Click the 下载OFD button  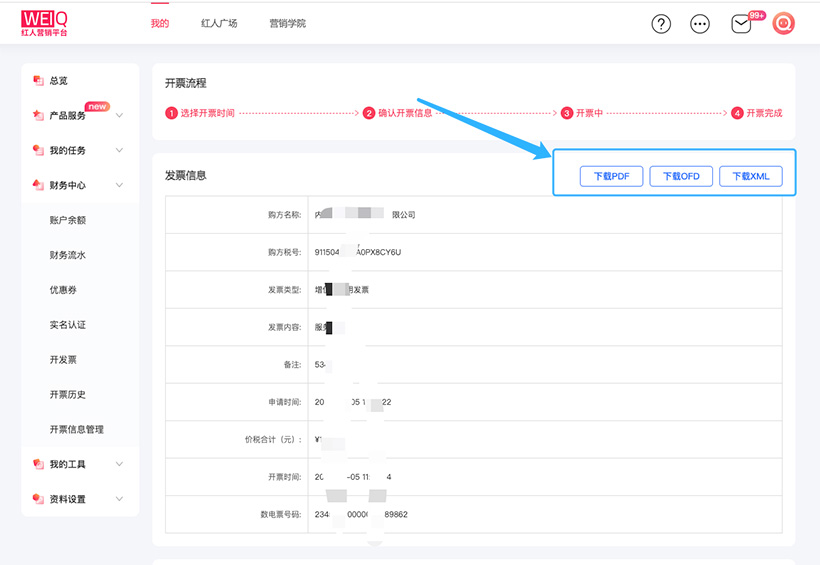[x=680, y=176]
